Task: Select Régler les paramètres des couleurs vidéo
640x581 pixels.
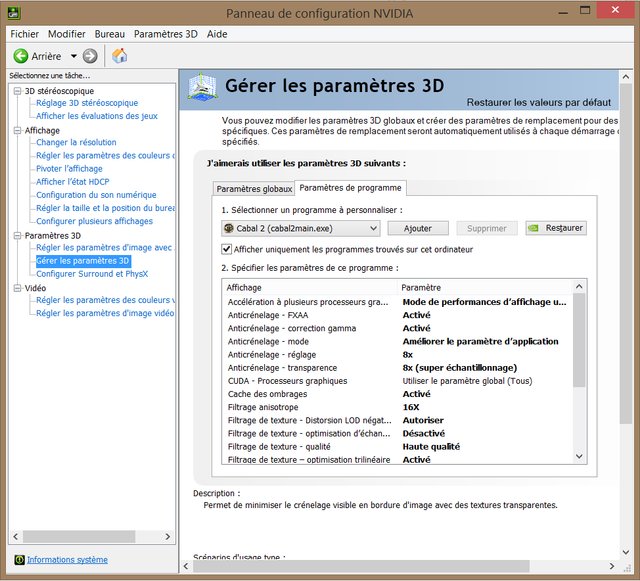Action: pos(105,300)
